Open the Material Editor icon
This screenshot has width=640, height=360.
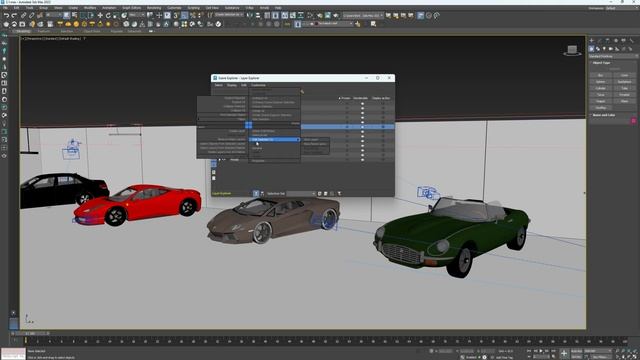[x=310, y=16]
